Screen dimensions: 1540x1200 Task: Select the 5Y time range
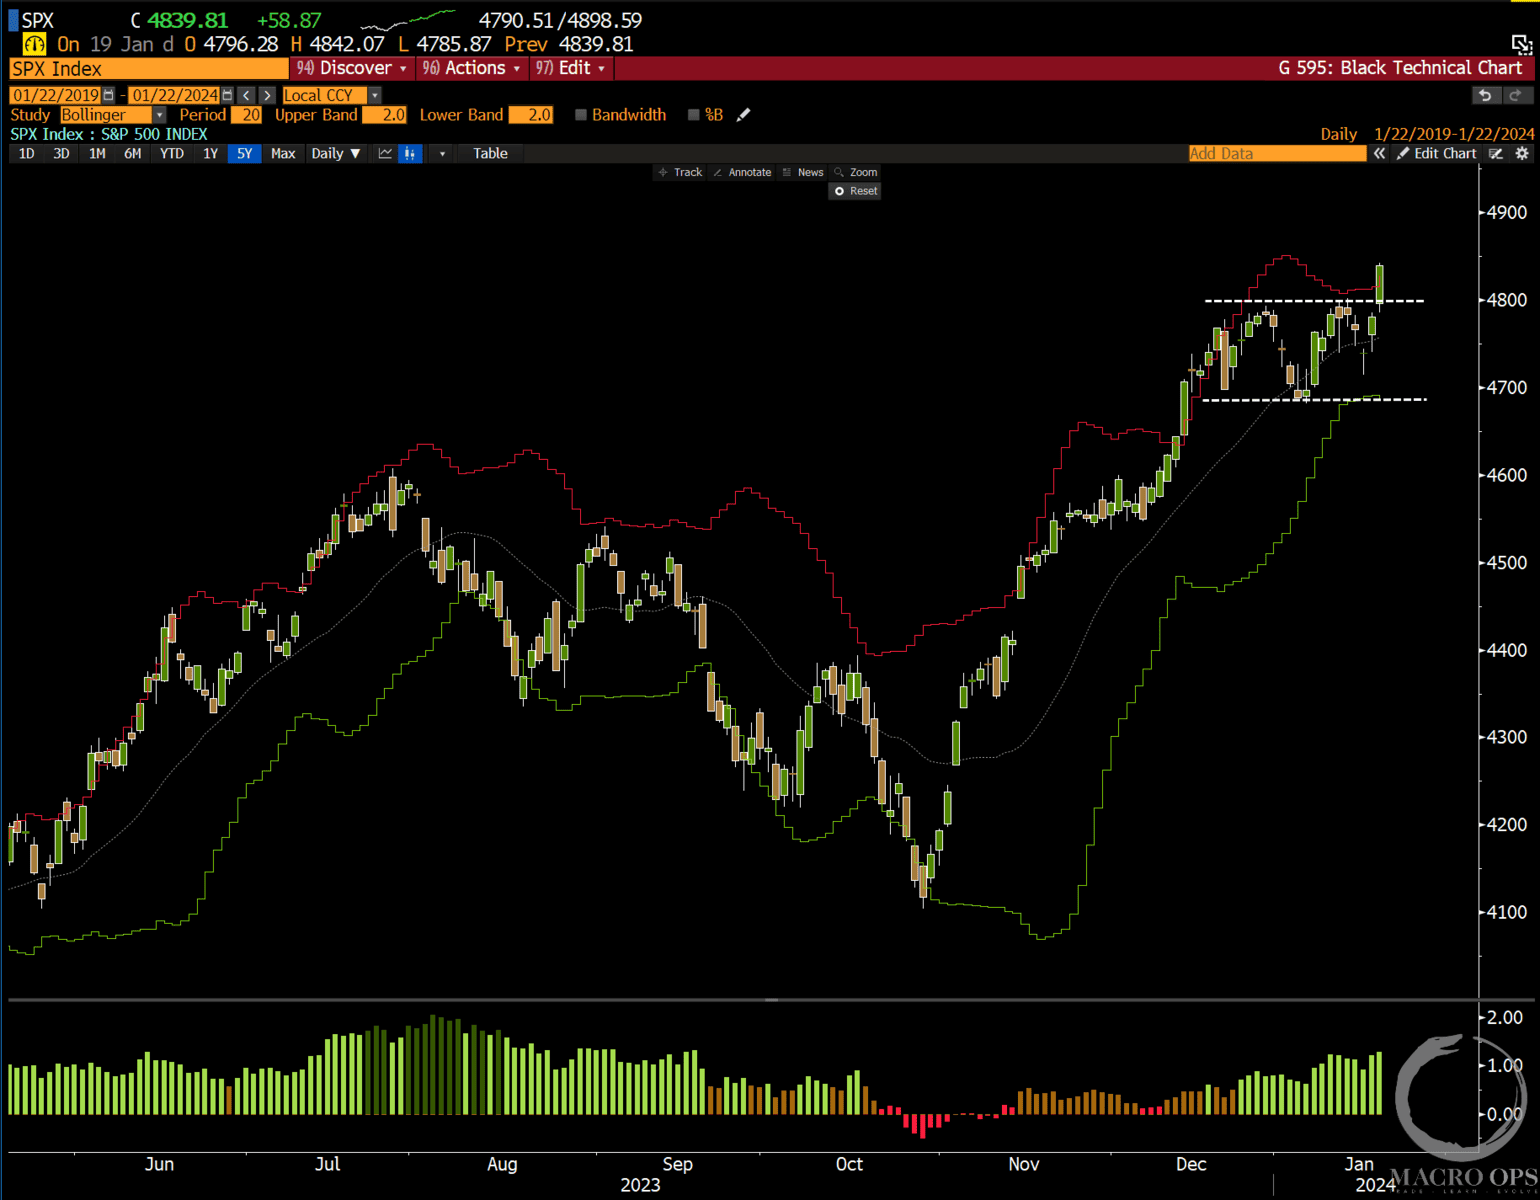(x=244, y=153)
